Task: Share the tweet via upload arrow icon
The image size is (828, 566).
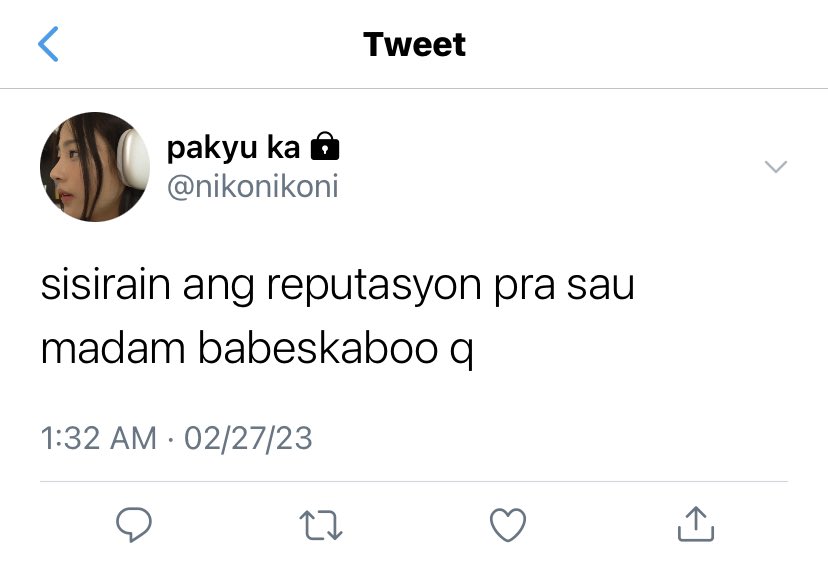Action: [x=696, y=524]
